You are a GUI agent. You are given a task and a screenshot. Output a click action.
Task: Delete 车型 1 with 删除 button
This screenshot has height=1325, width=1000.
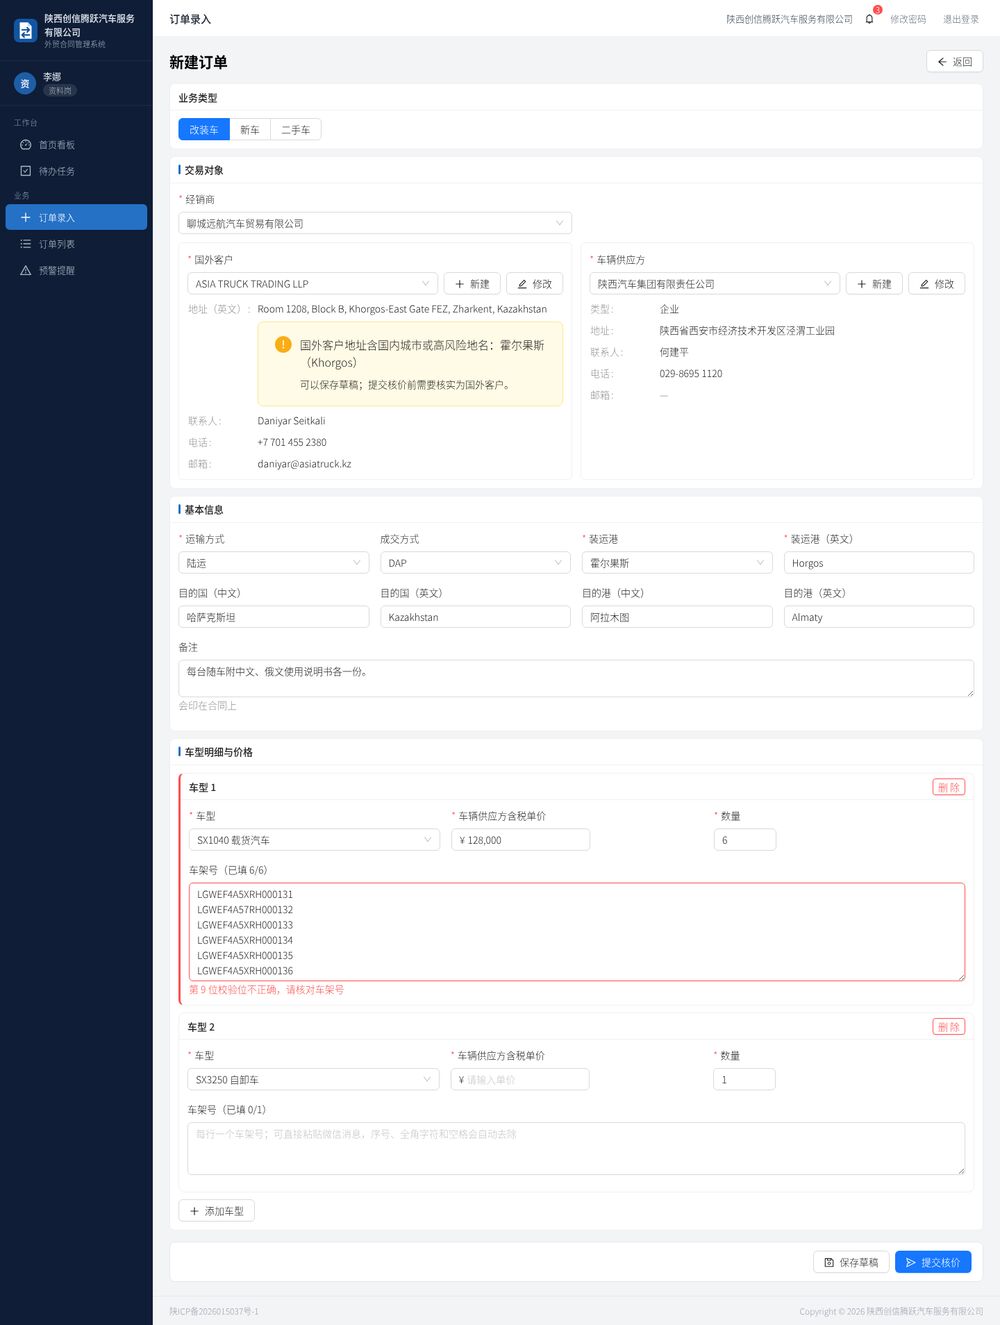949,787
